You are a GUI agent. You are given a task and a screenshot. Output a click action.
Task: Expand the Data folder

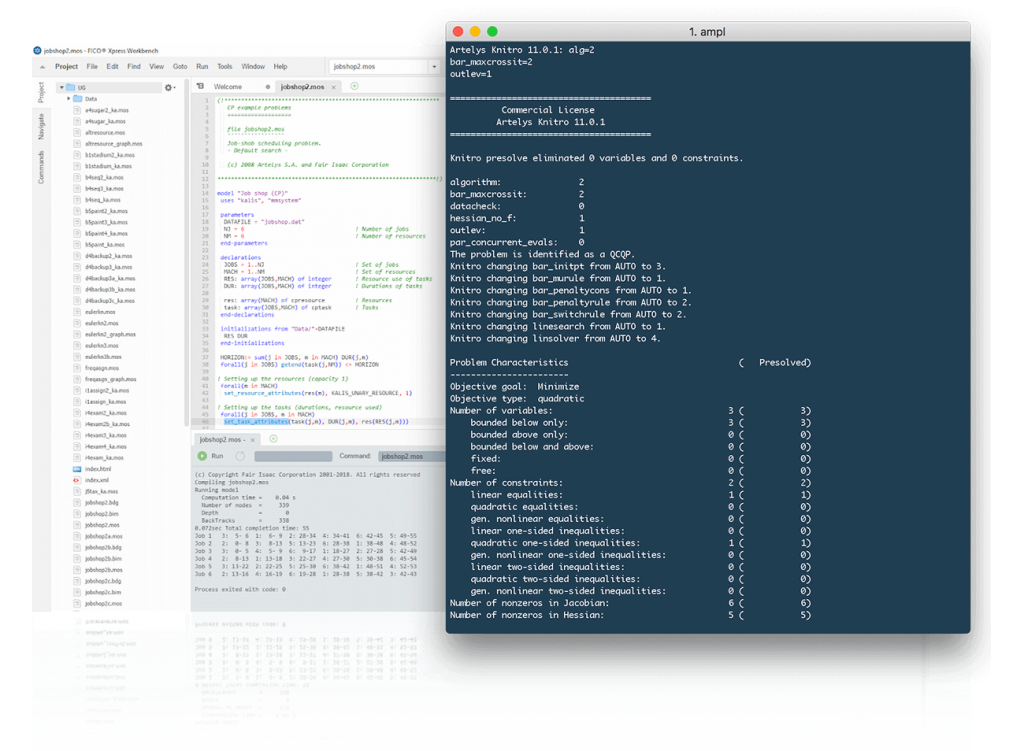[x=69, y=99]
